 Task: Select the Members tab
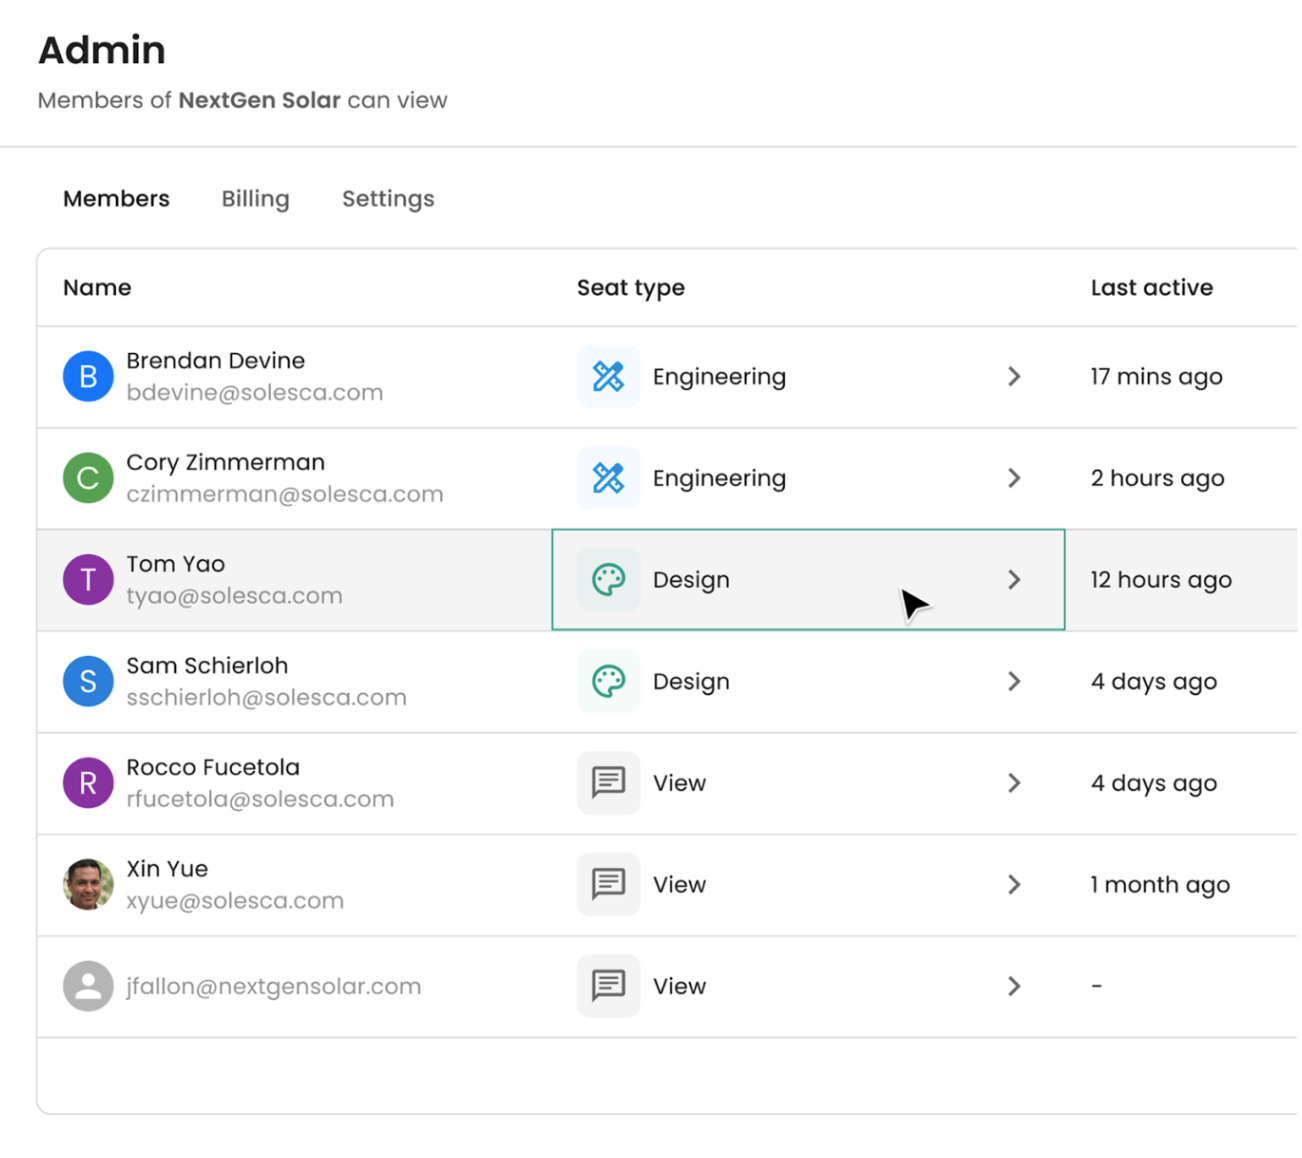116,199
